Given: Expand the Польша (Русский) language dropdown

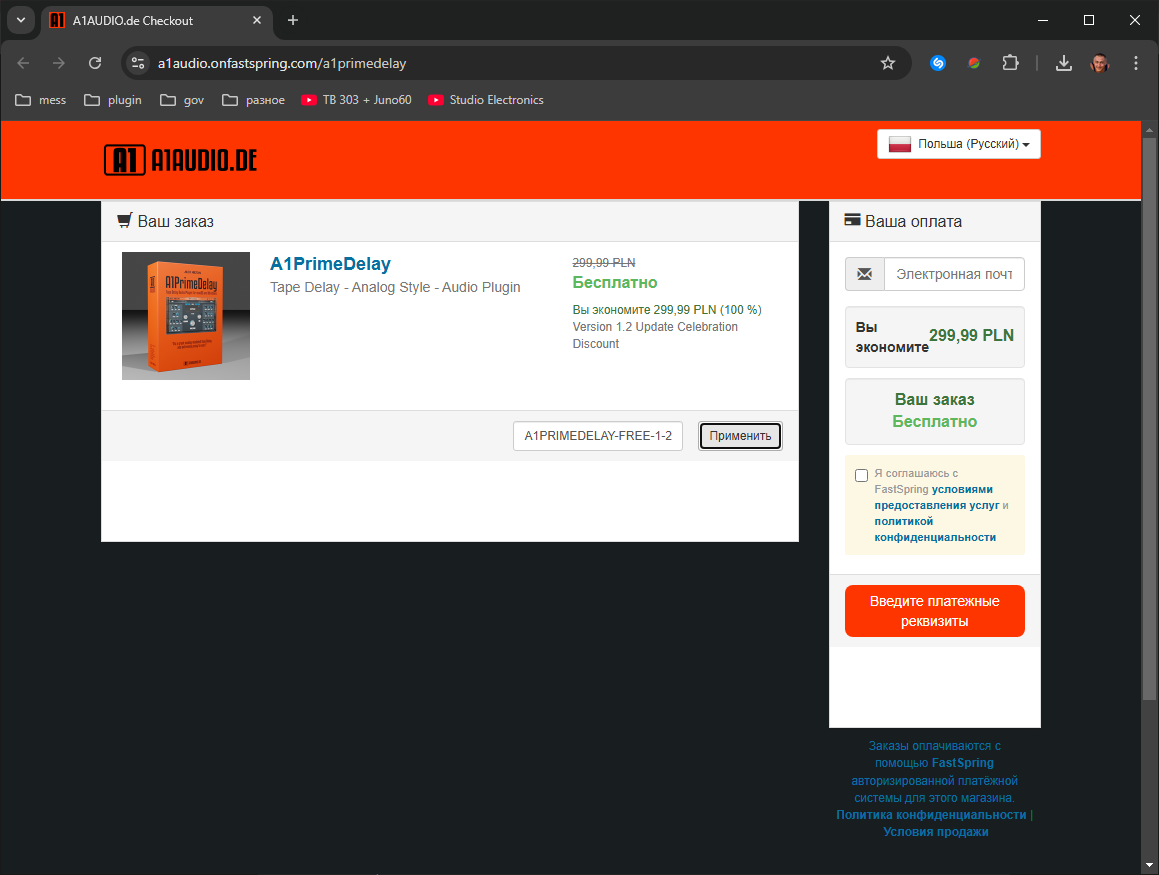Looking at the screenshot, I should coord(959,144).
